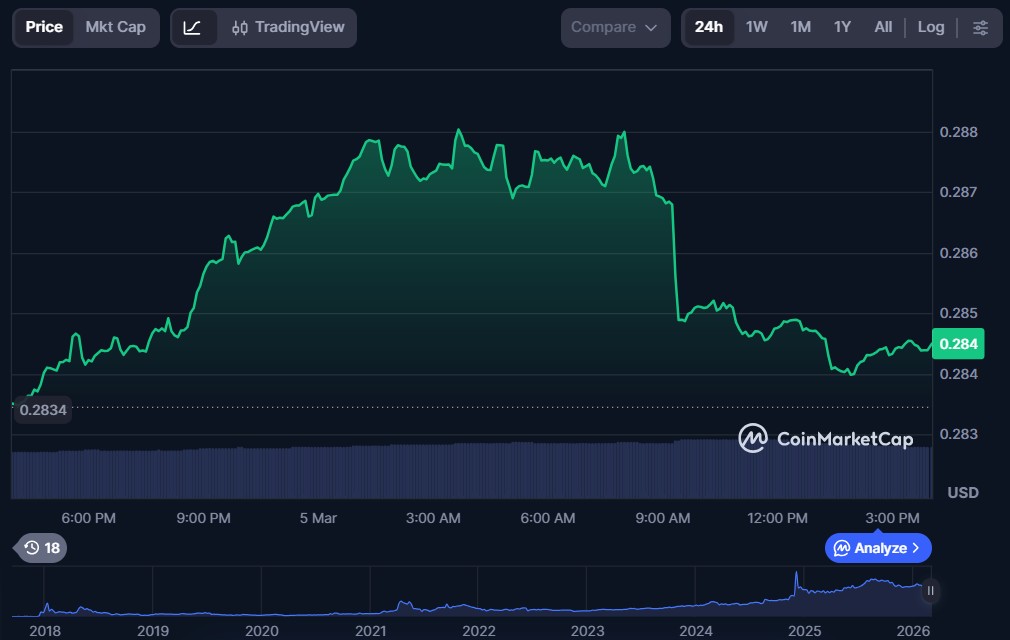The width and height of the screenshot is (1010, 640).
Task: Toggle the Mkt Cap view
Action: (x=115, y=27)
